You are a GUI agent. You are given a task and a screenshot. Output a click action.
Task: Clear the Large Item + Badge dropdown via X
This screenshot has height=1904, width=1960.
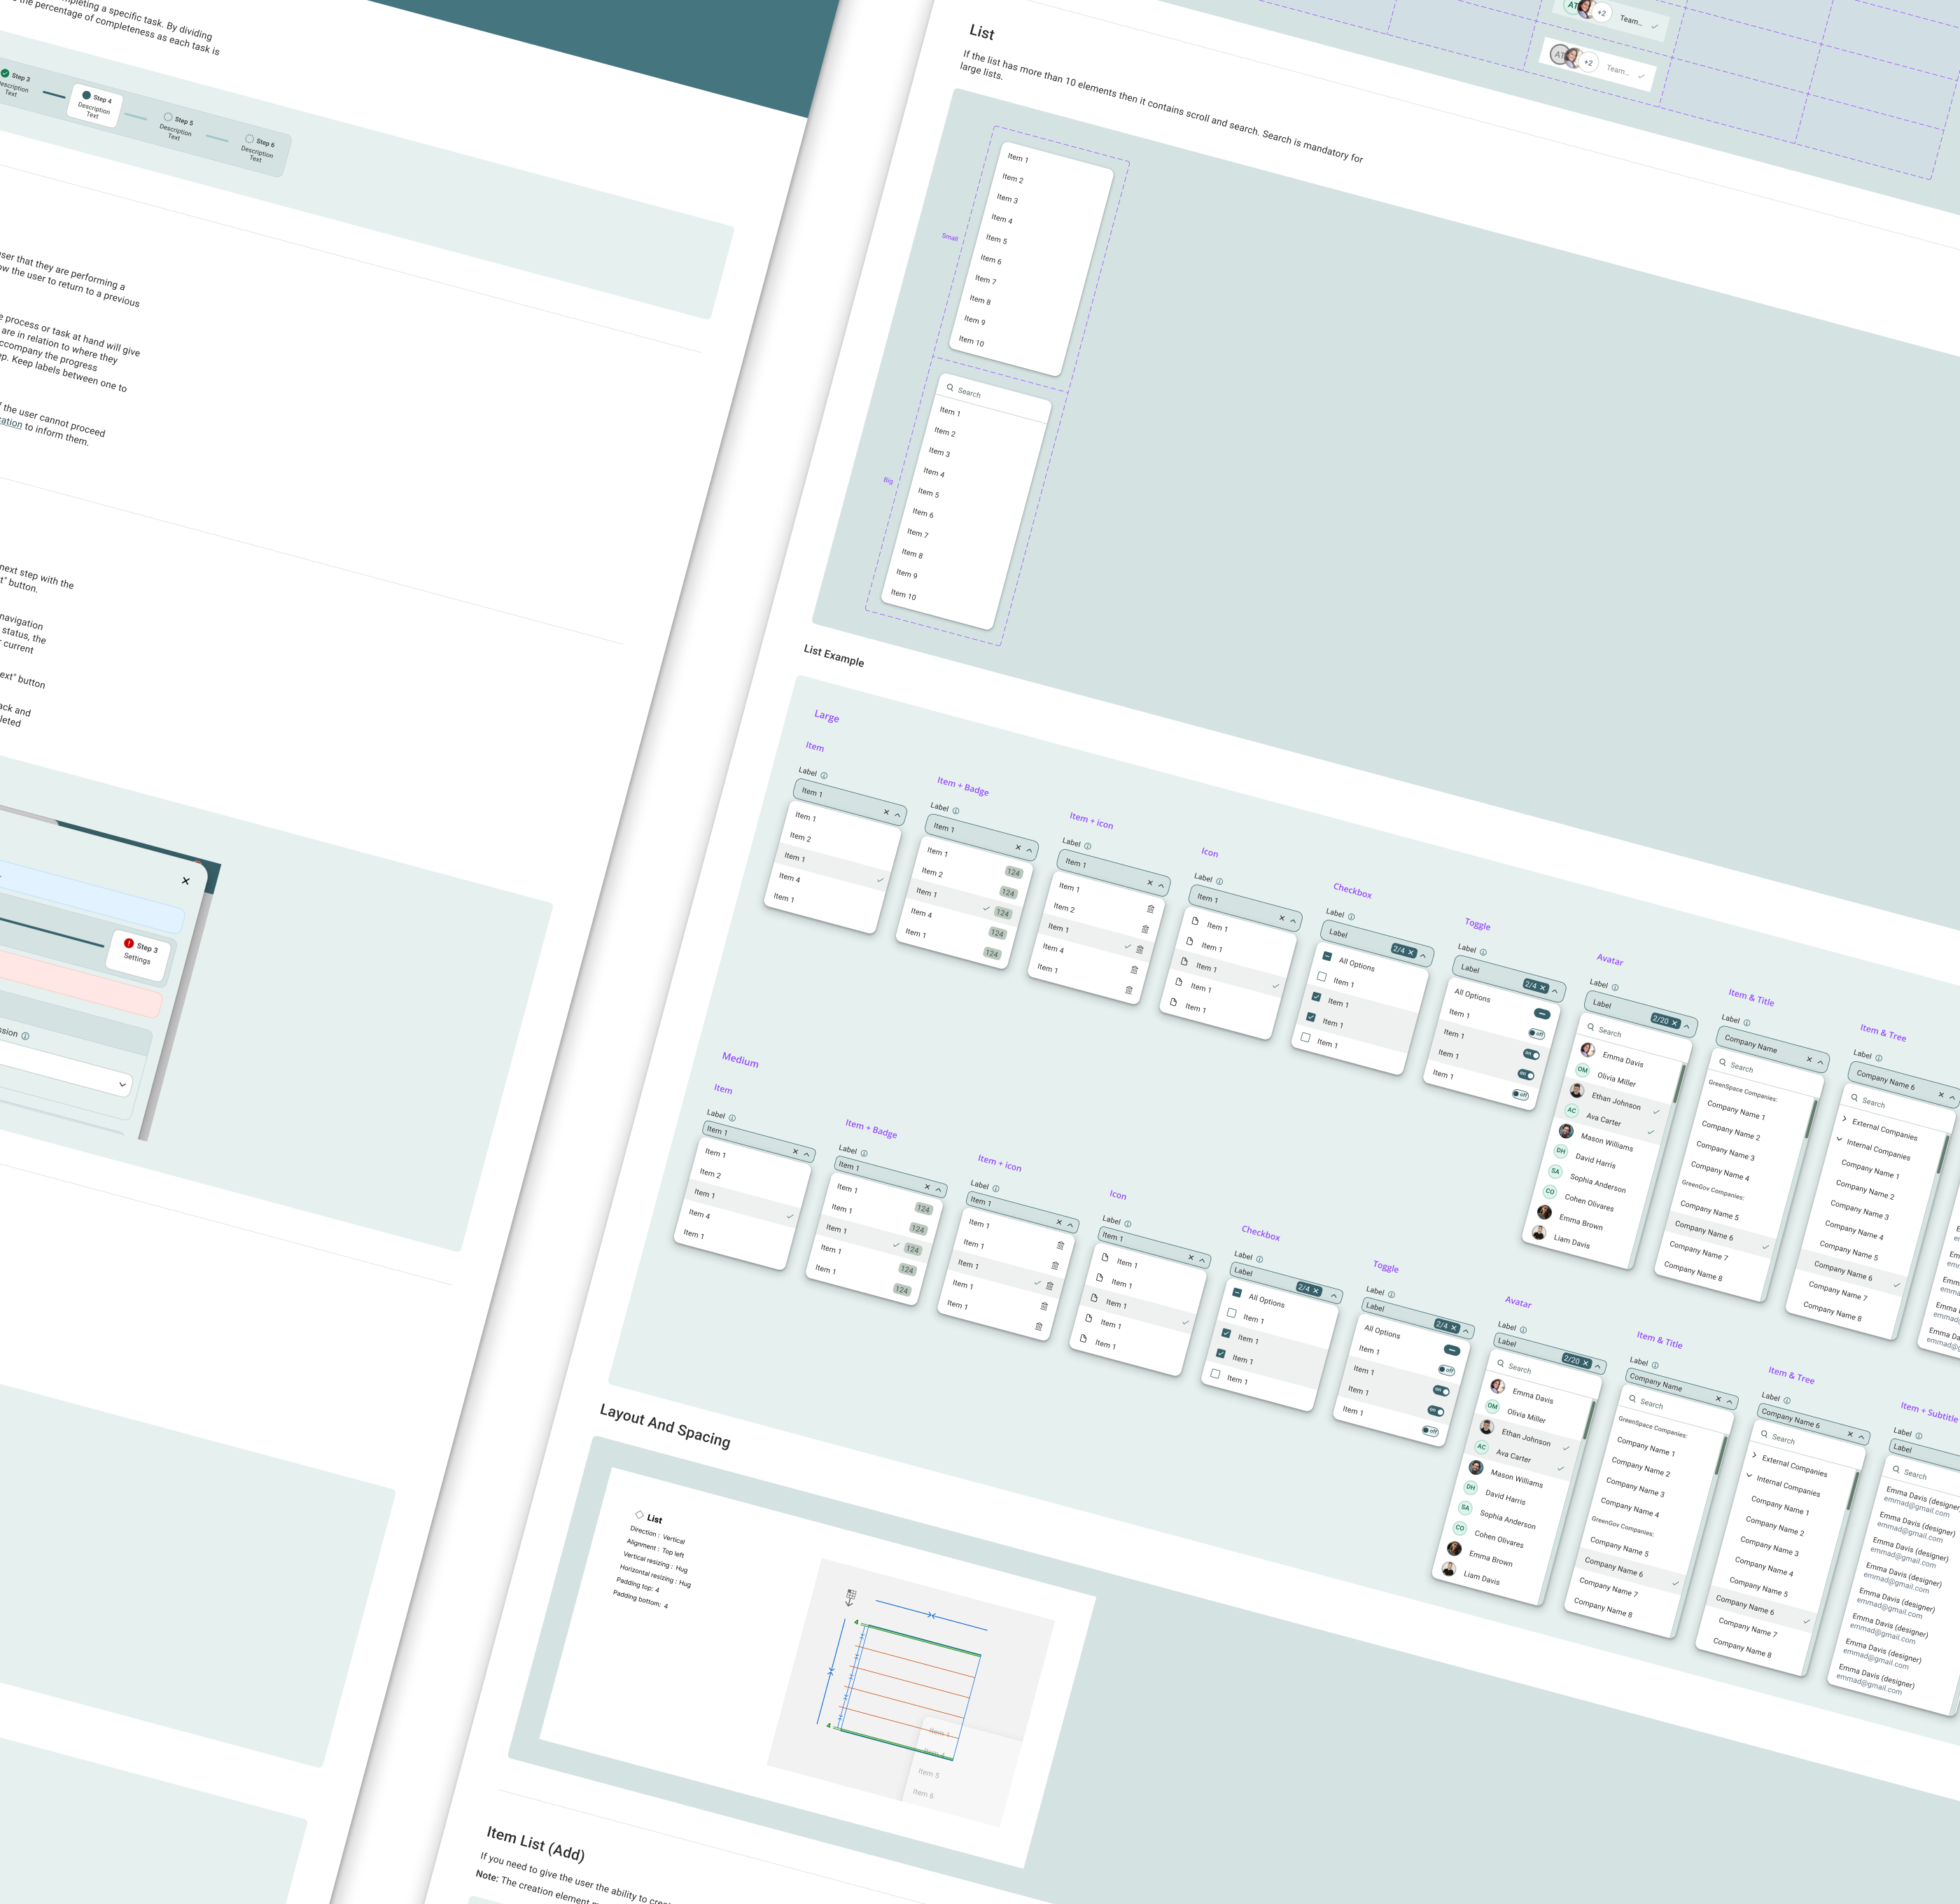point(1018,848)
